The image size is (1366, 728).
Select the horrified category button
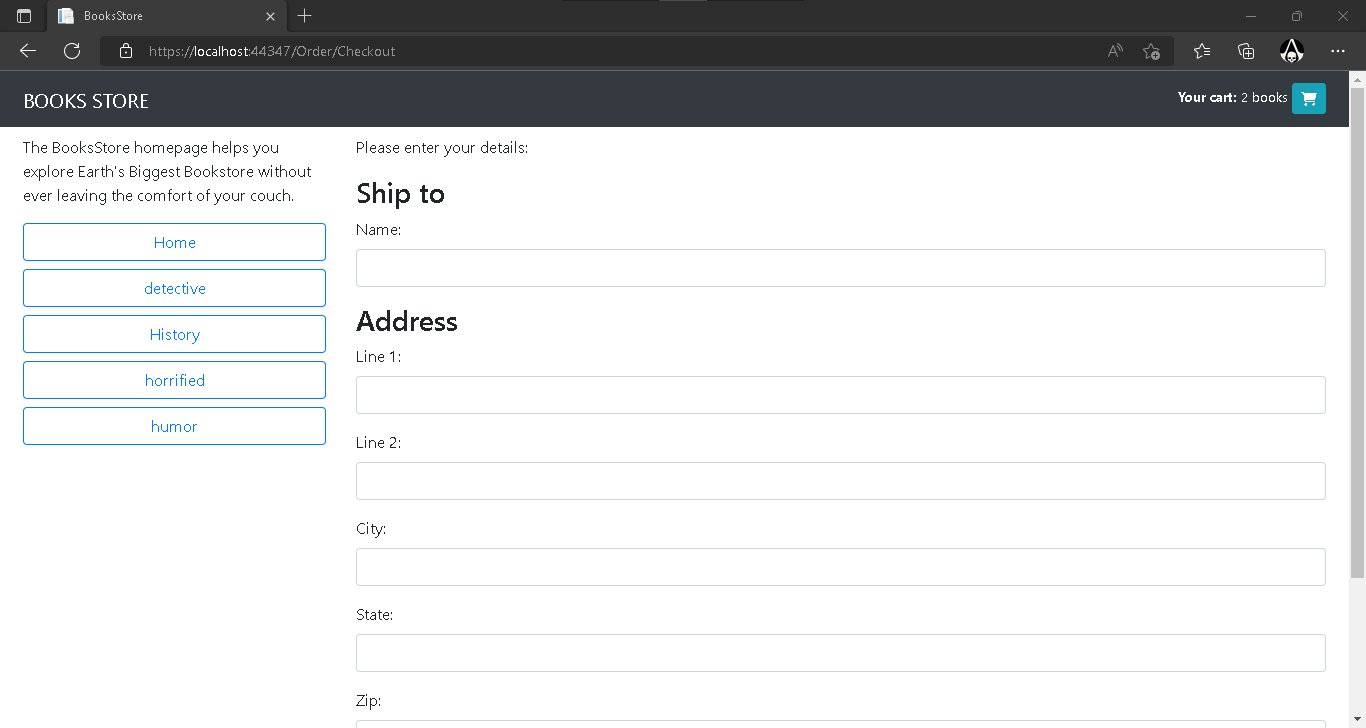(174, 380)
